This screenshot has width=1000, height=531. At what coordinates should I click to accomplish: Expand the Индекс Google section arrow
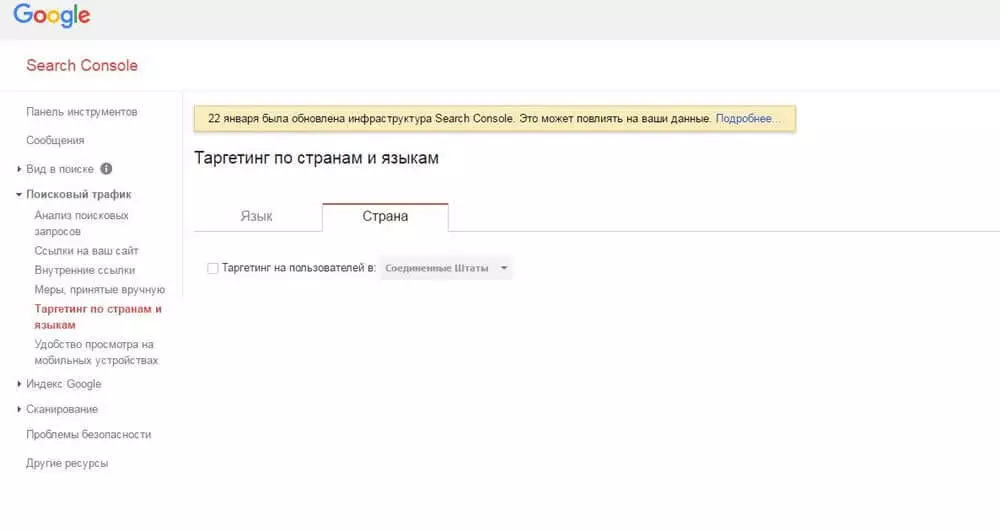(x=19, y=384)
